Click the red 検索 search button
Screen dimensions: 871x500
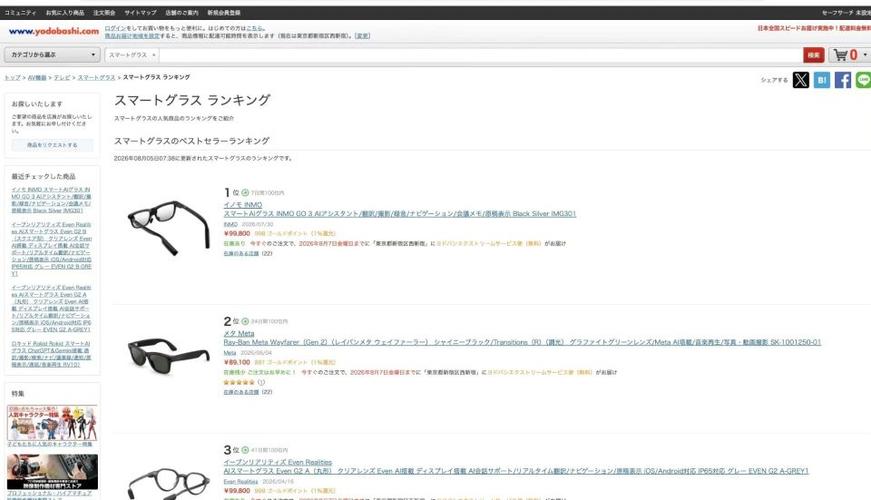pos(813,55)
